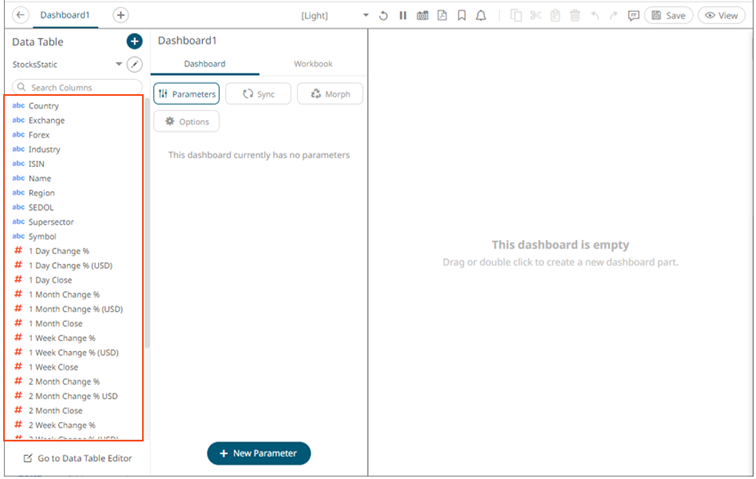Click the Save button
Viewport: 756px width, 479px height.
(669, 15)
